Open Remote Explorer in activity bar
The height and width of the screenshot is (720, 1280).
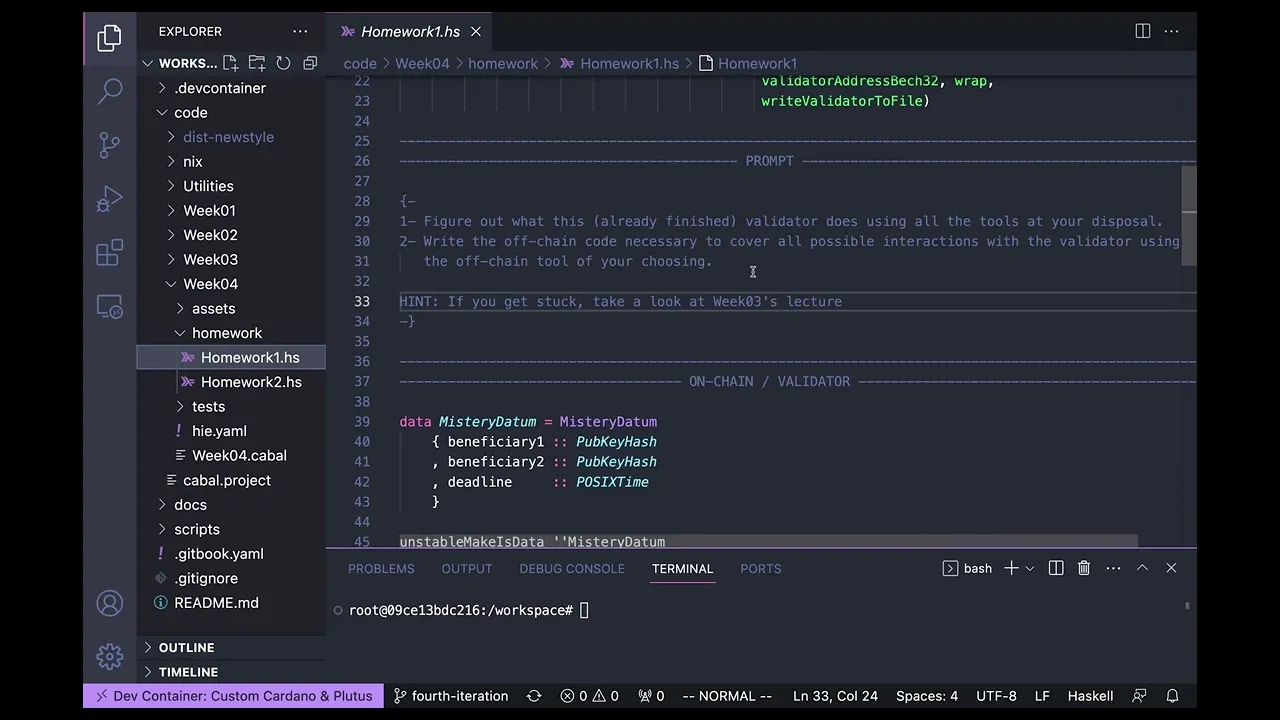(110, 308)
